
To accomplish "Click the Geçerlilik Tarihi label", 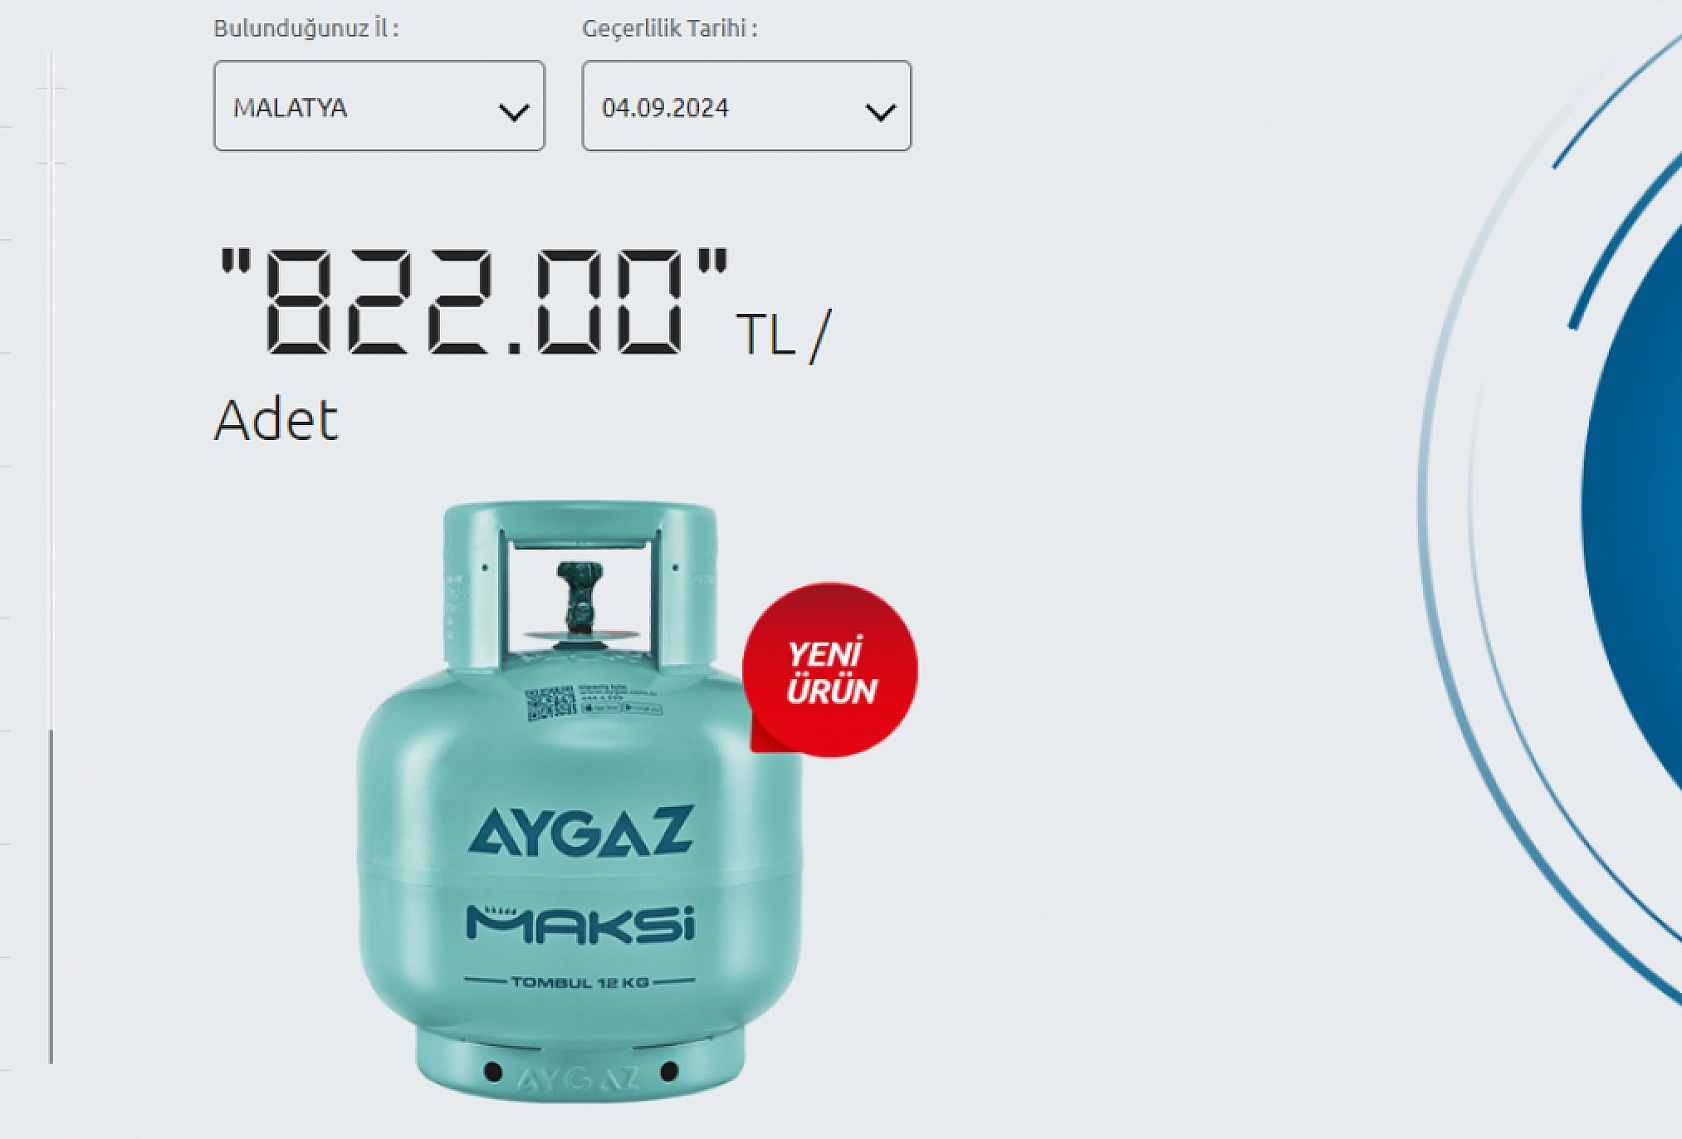I will tap(670, 28).
